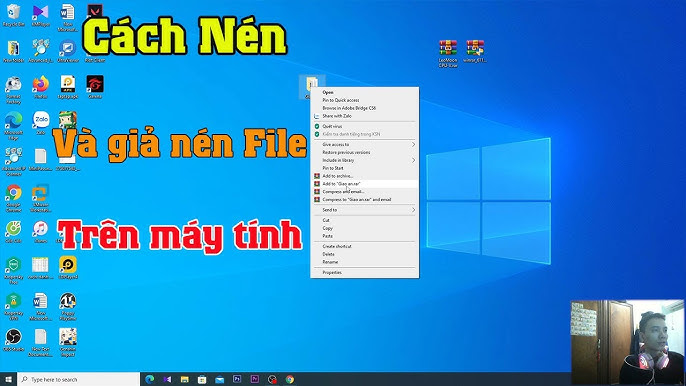Open Photoshop from the taskbar
The width and height of the screenshot is (686, 386).
click(x=237, y=379)
